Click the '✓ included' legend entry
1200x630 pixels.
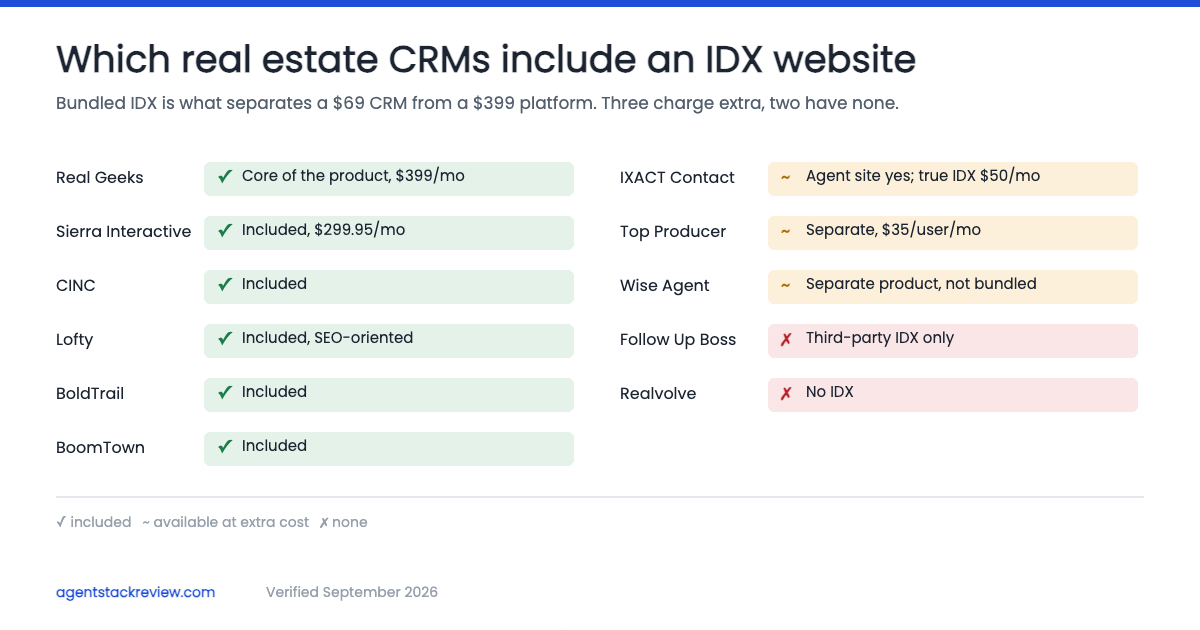click(x=94, y=522)
